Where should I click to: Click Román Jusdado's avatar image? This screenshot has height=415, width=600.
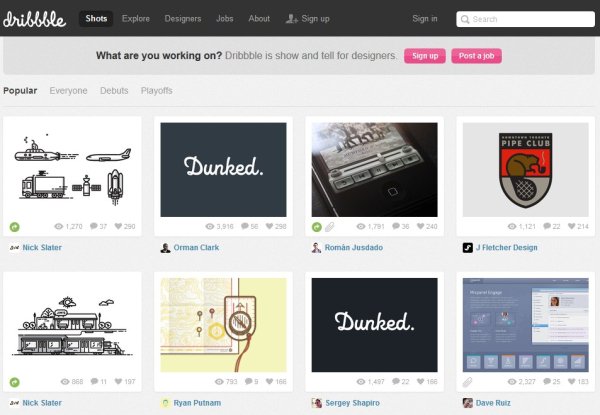point(316,248)
